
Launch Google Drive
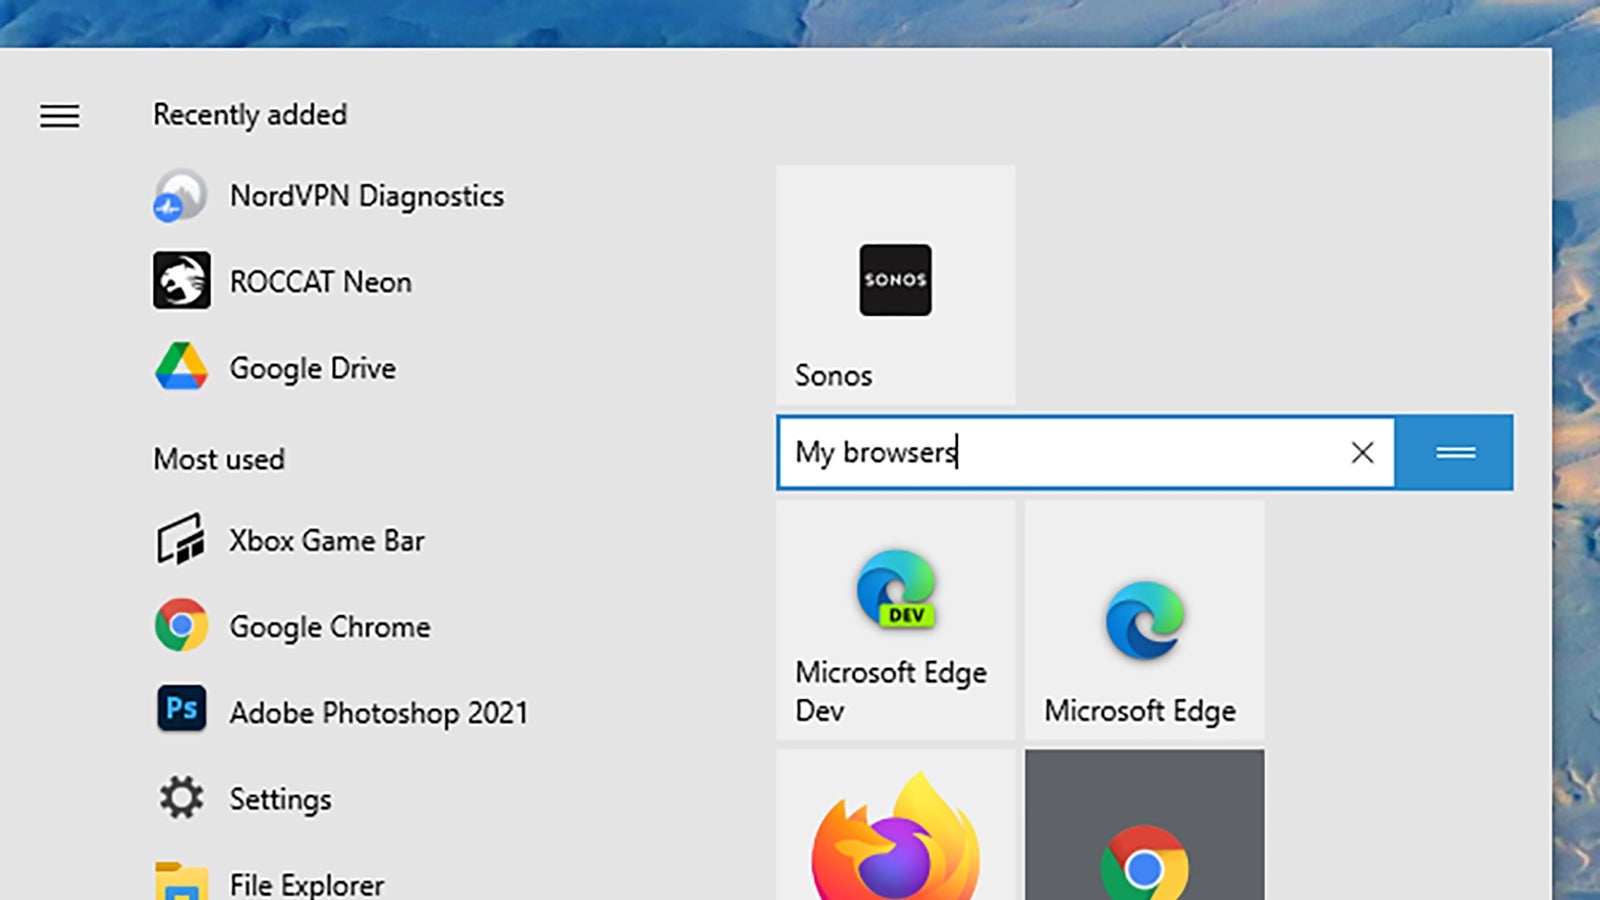point(312,368)
